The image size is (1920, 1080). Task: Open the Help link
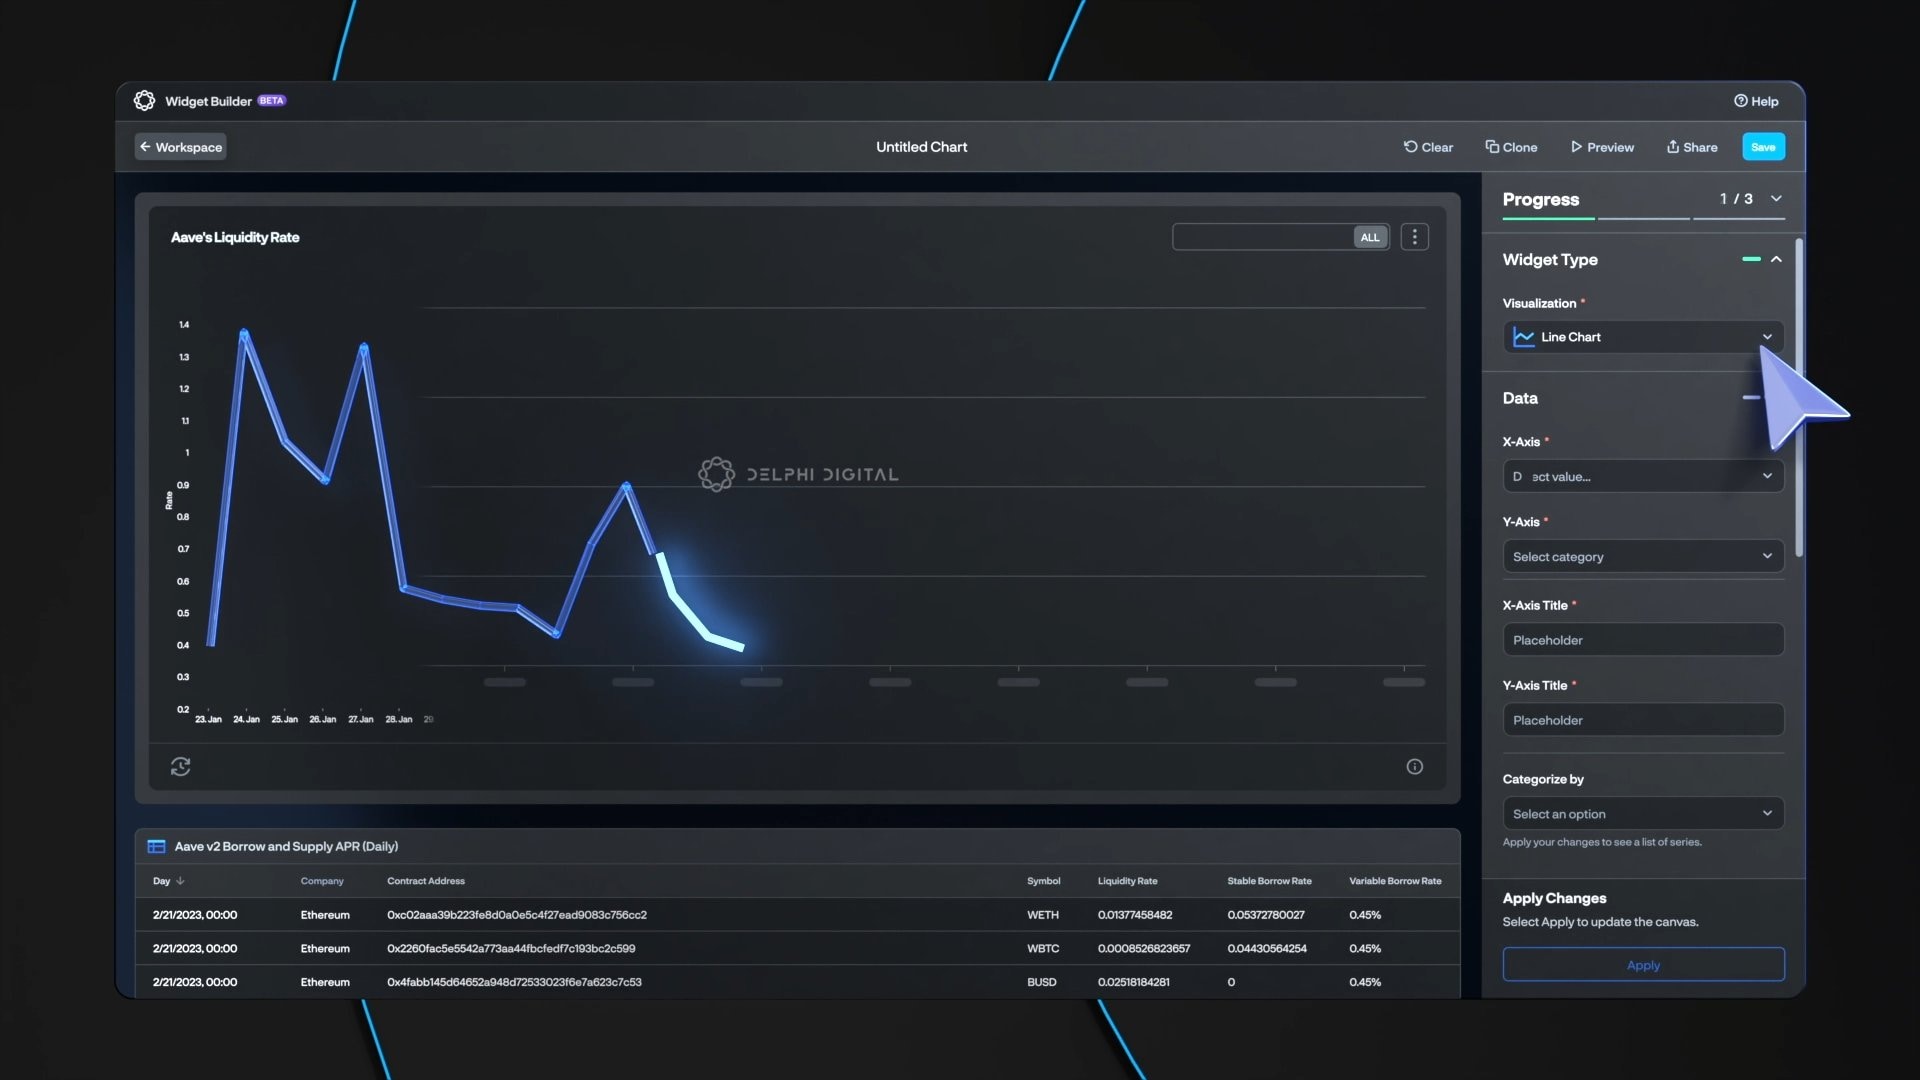click(x=1756, y=101)
